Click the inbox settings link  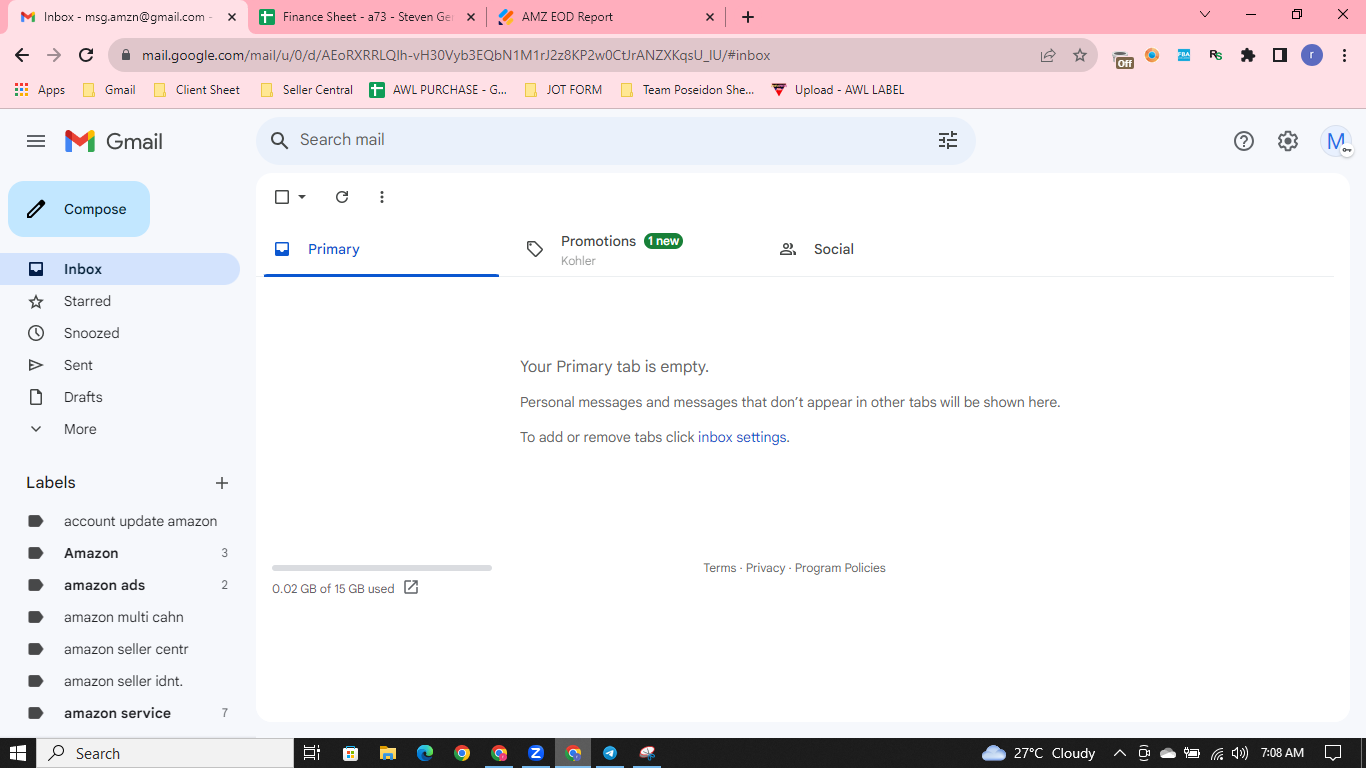(x=742, y=437)
